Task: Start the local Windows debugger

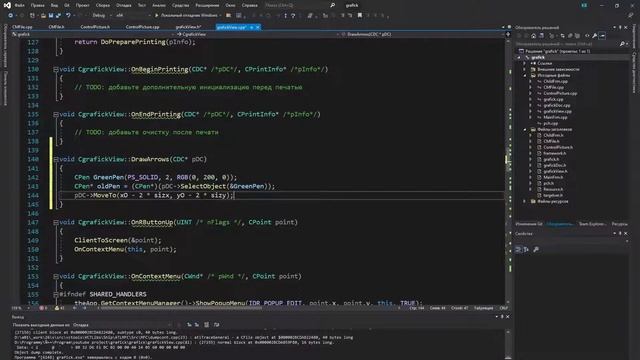Action: [187, 16]
